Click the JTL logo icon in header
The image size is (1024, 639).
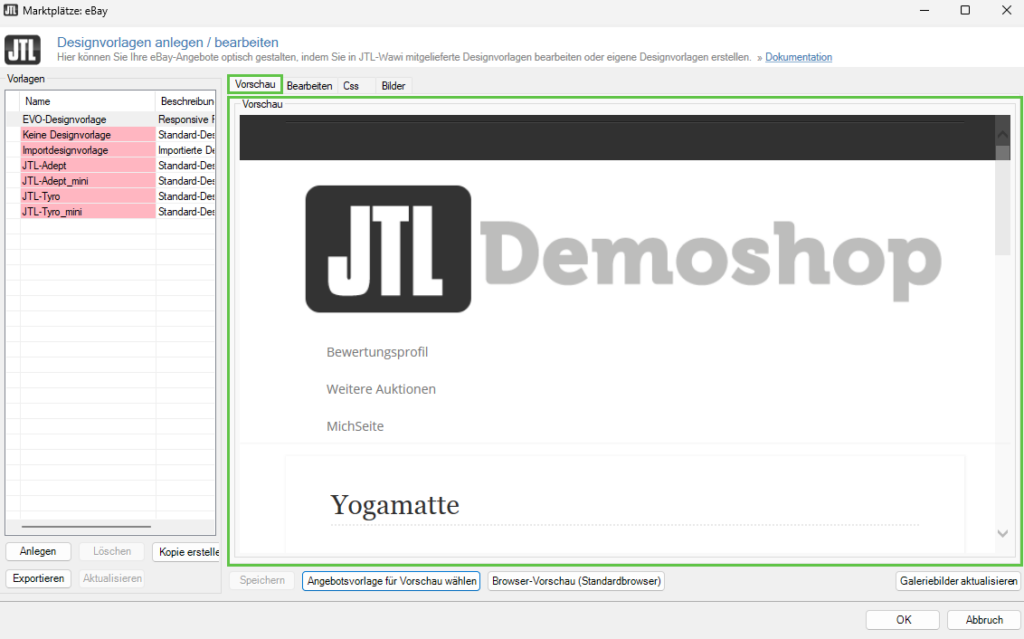[x=22, y=50]
